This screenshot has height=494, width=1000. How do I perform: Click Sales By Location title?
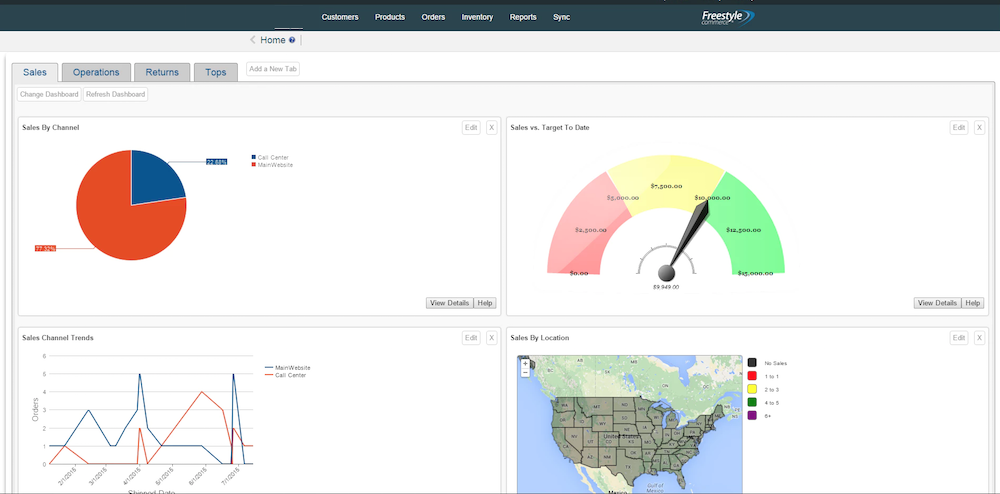(540, 338)
